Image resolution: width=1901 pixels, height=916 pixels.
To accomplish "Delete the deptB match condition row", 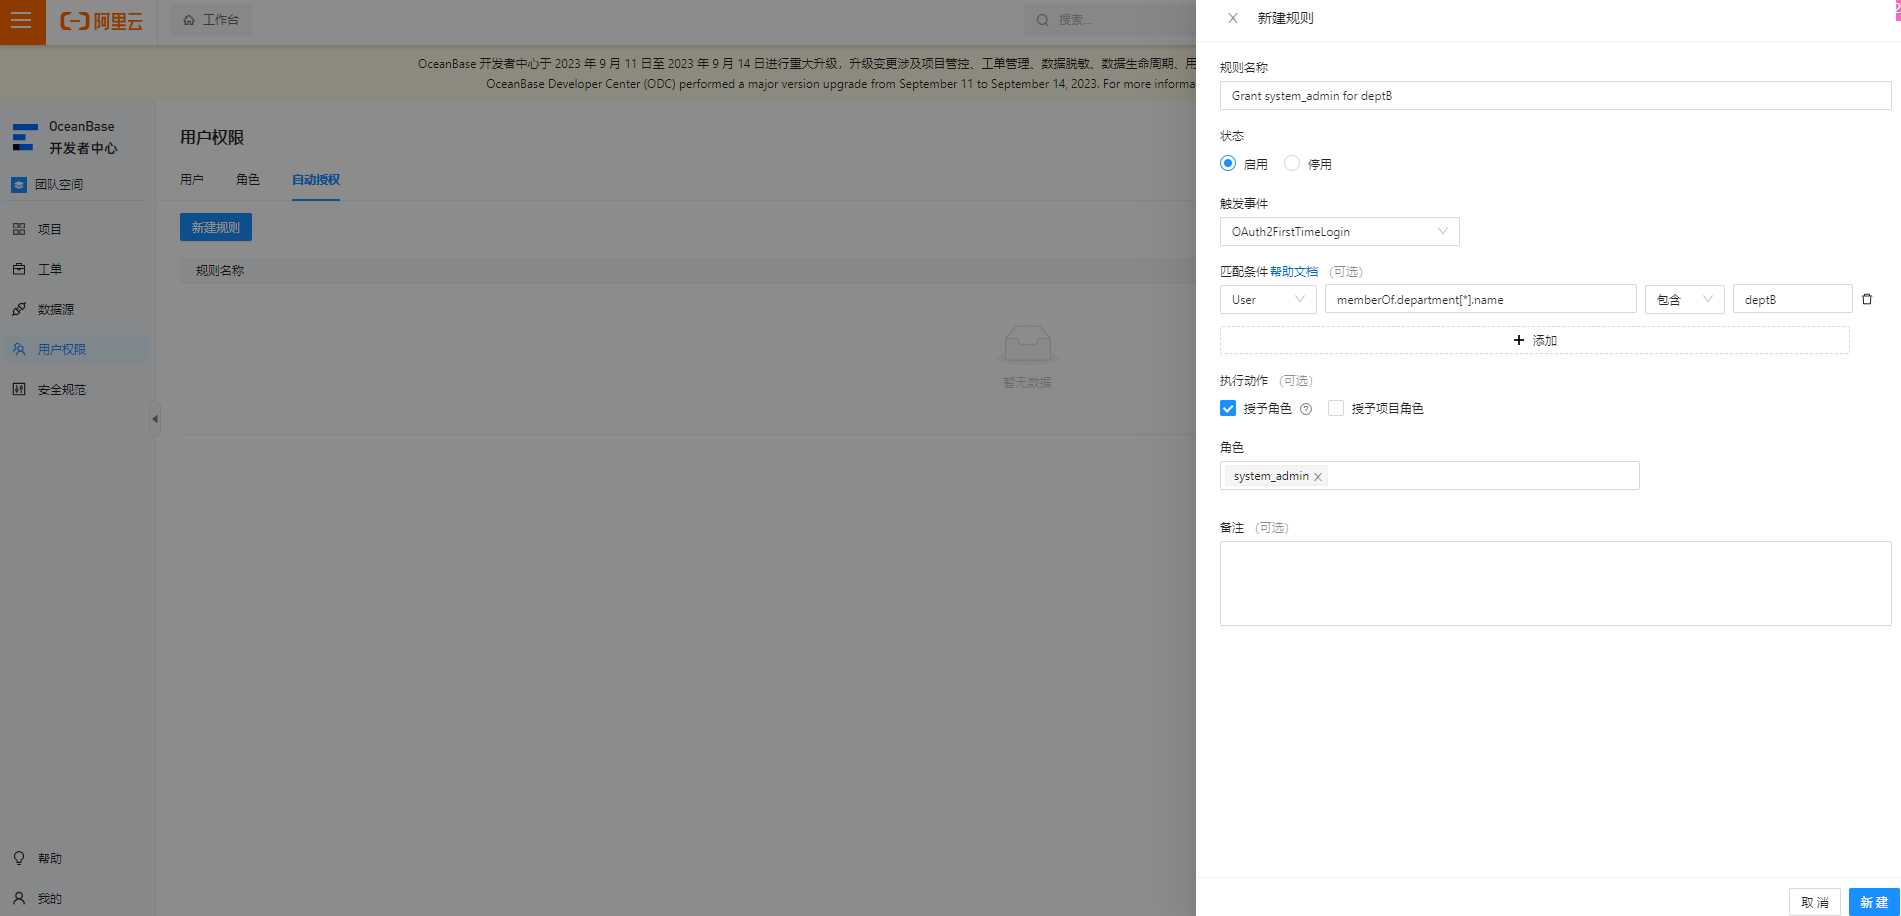I will pyautogui.click(x=1867, y=299).
